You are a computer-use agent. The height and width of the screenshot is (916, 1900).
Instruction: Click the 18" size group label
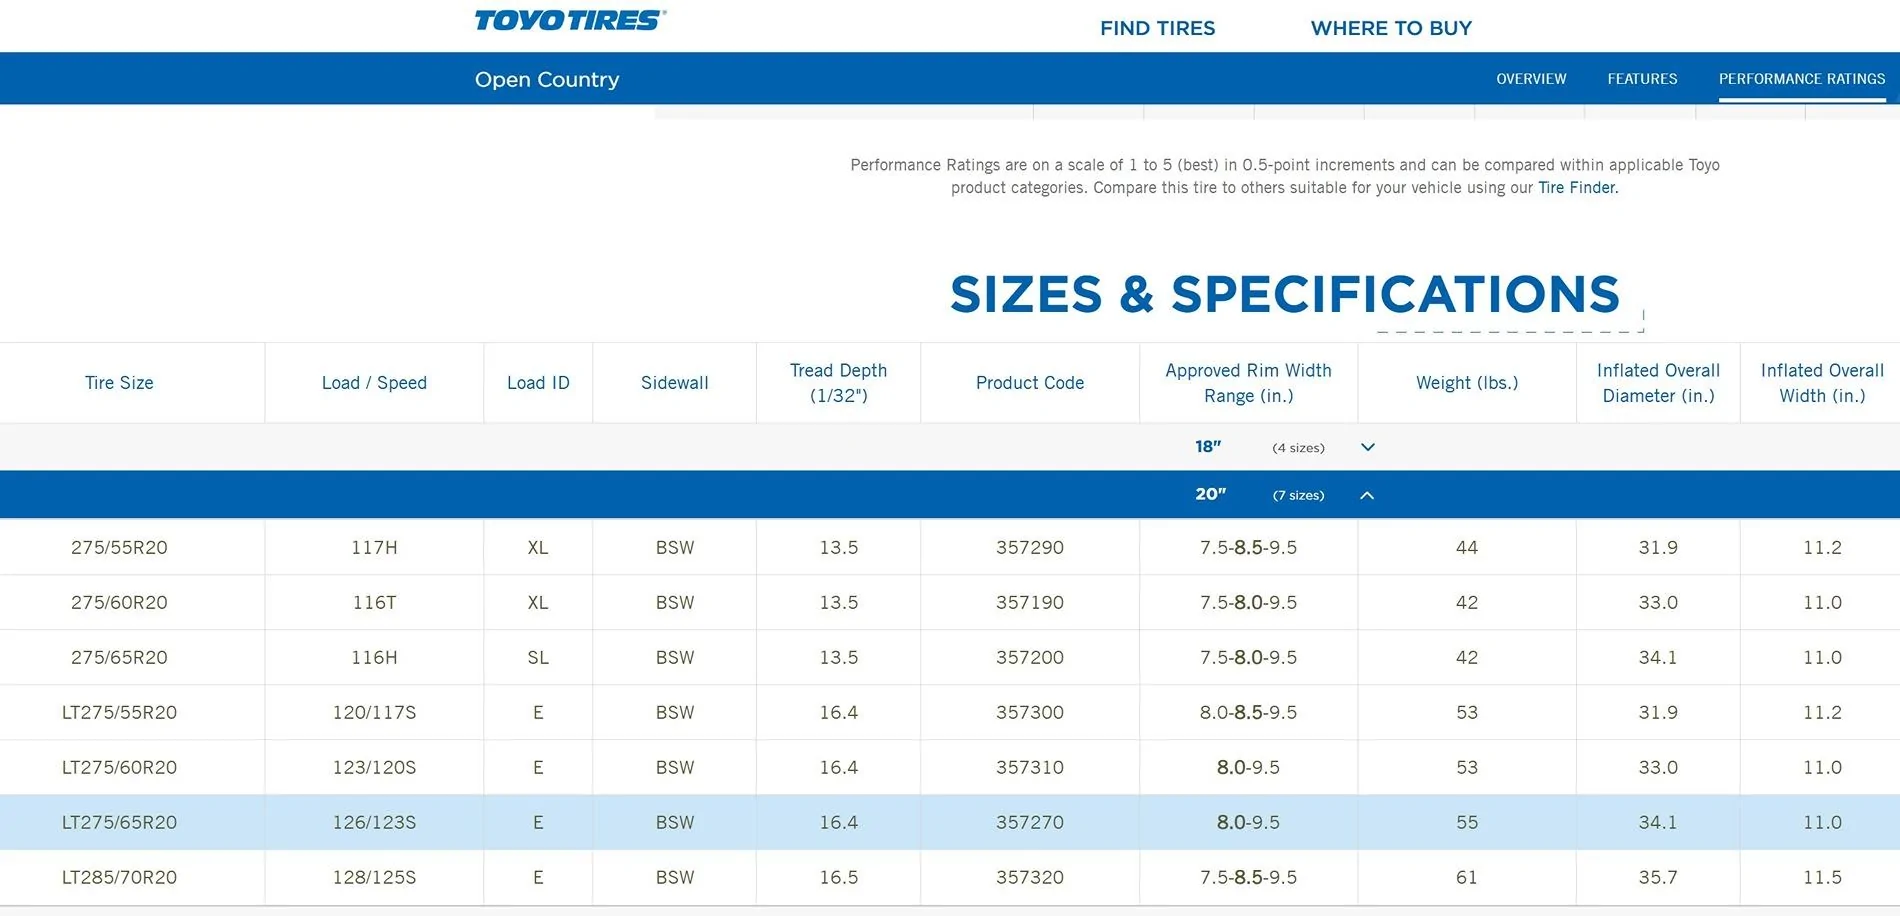click(x=1208, y=447)
